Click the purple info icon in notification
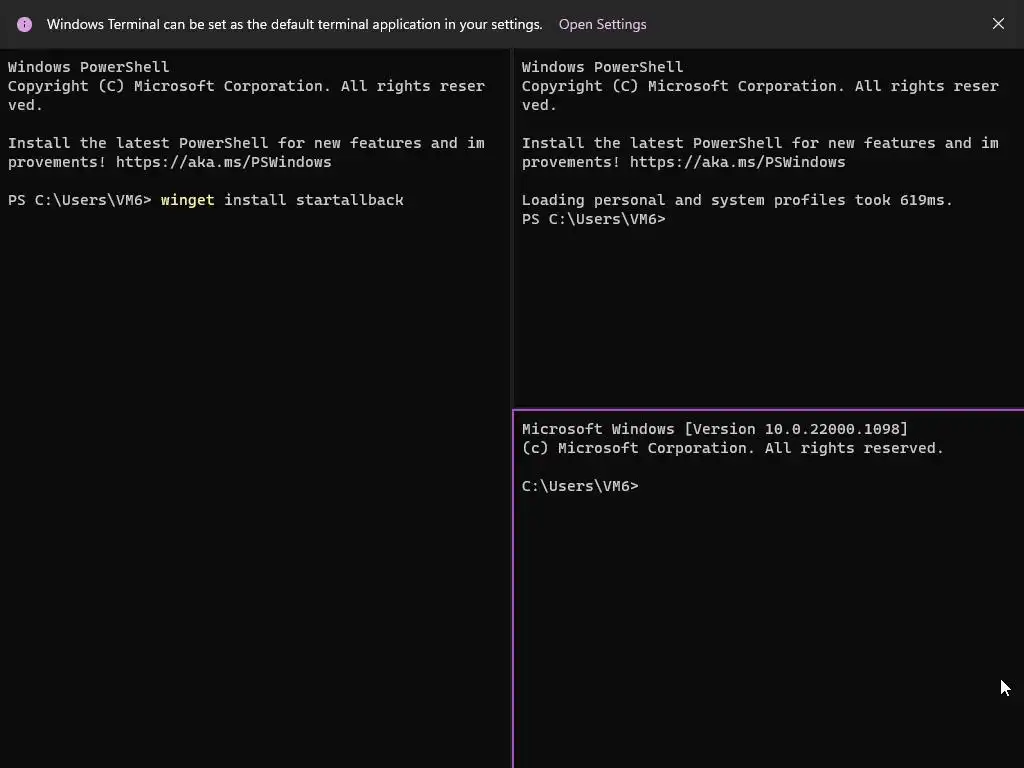The width and height of the screenshot is (1024, 768). click(x=24, y=24)
